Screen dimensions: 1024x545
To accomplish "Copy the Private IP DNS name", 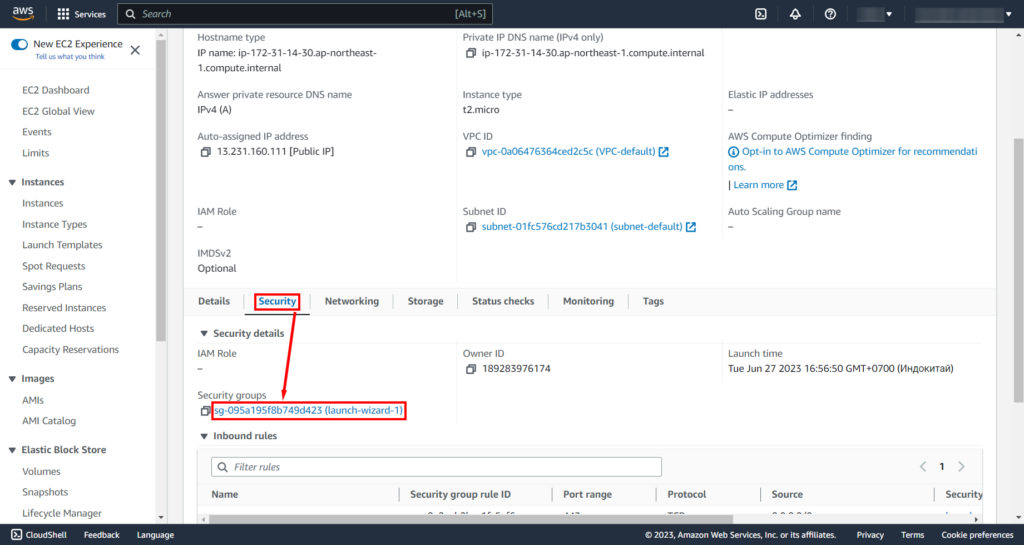I will point(470,53).
